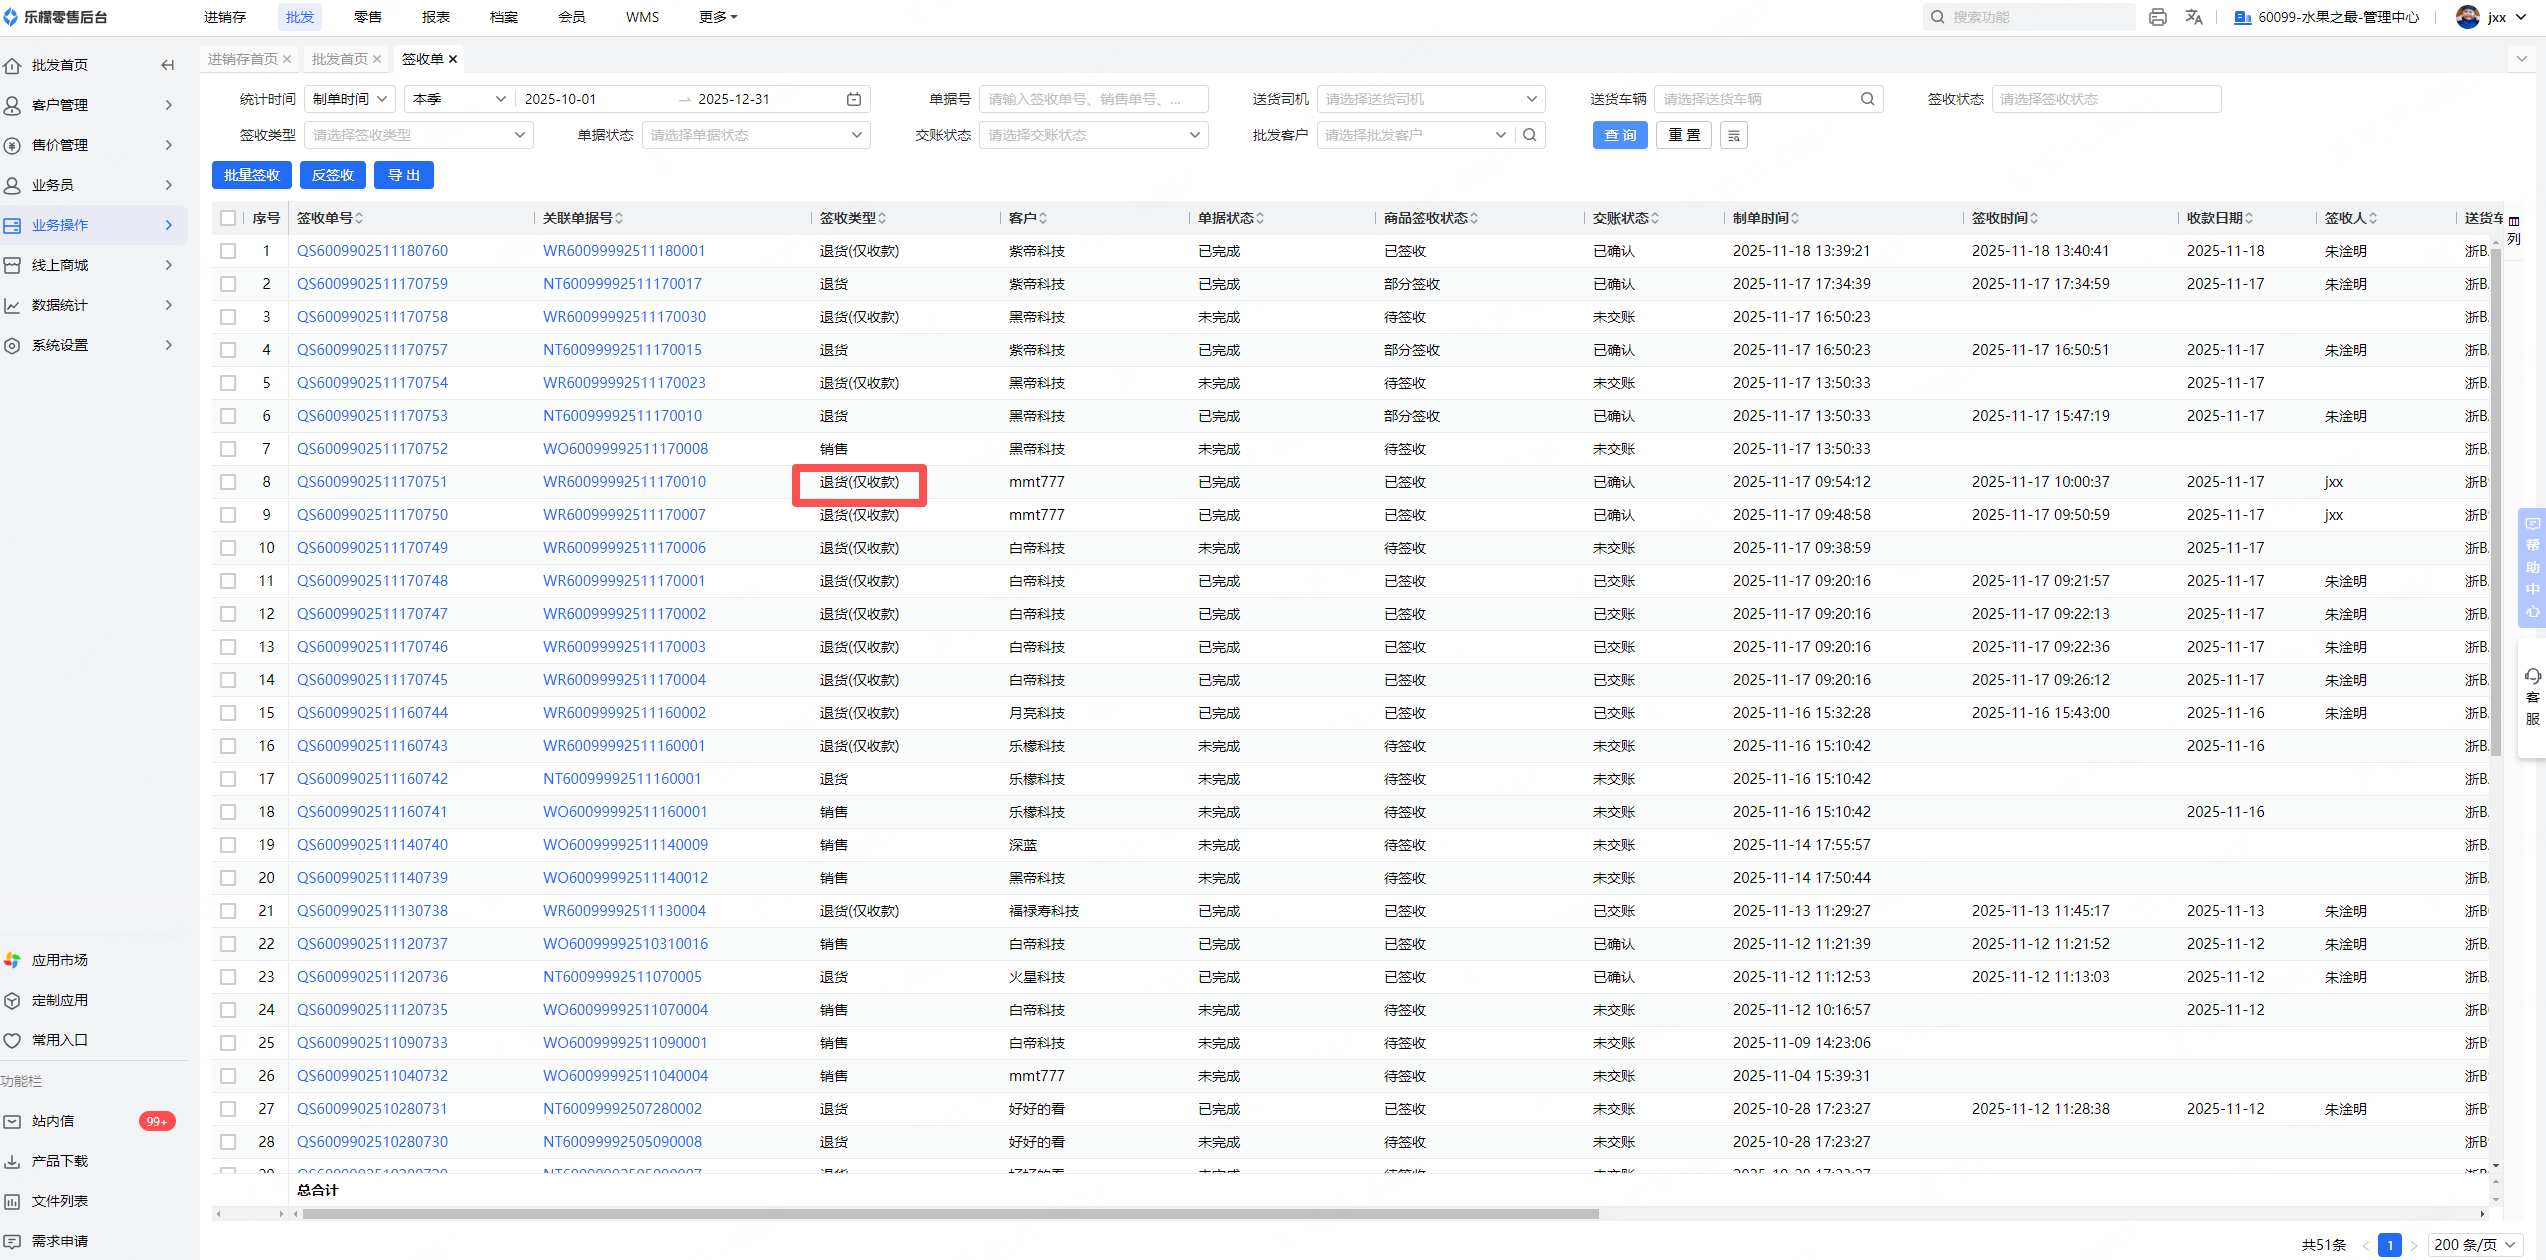This screenshot has width=2546, height=1260.
Task: Click search icon beside 批发客户 dropdown
Action: point(1530,135)
